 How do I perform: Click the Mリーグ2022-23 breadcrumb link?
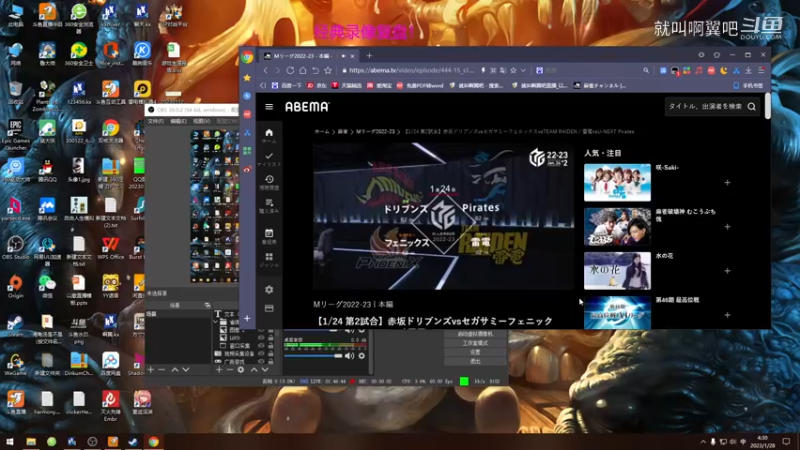pyautogui.click(x=376, y=132)
